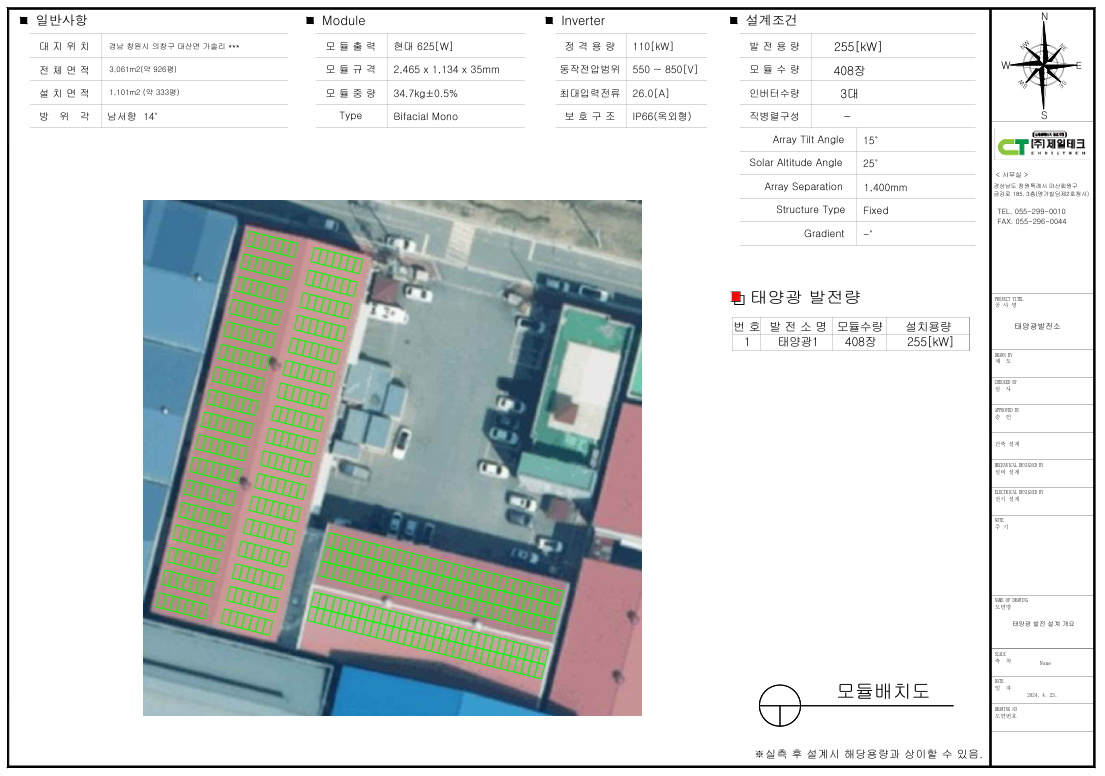This screenshot has width=1105, height=776.
Task: Click the TEL. 055-299-0010 phone number
Action: coord(1031,212)
